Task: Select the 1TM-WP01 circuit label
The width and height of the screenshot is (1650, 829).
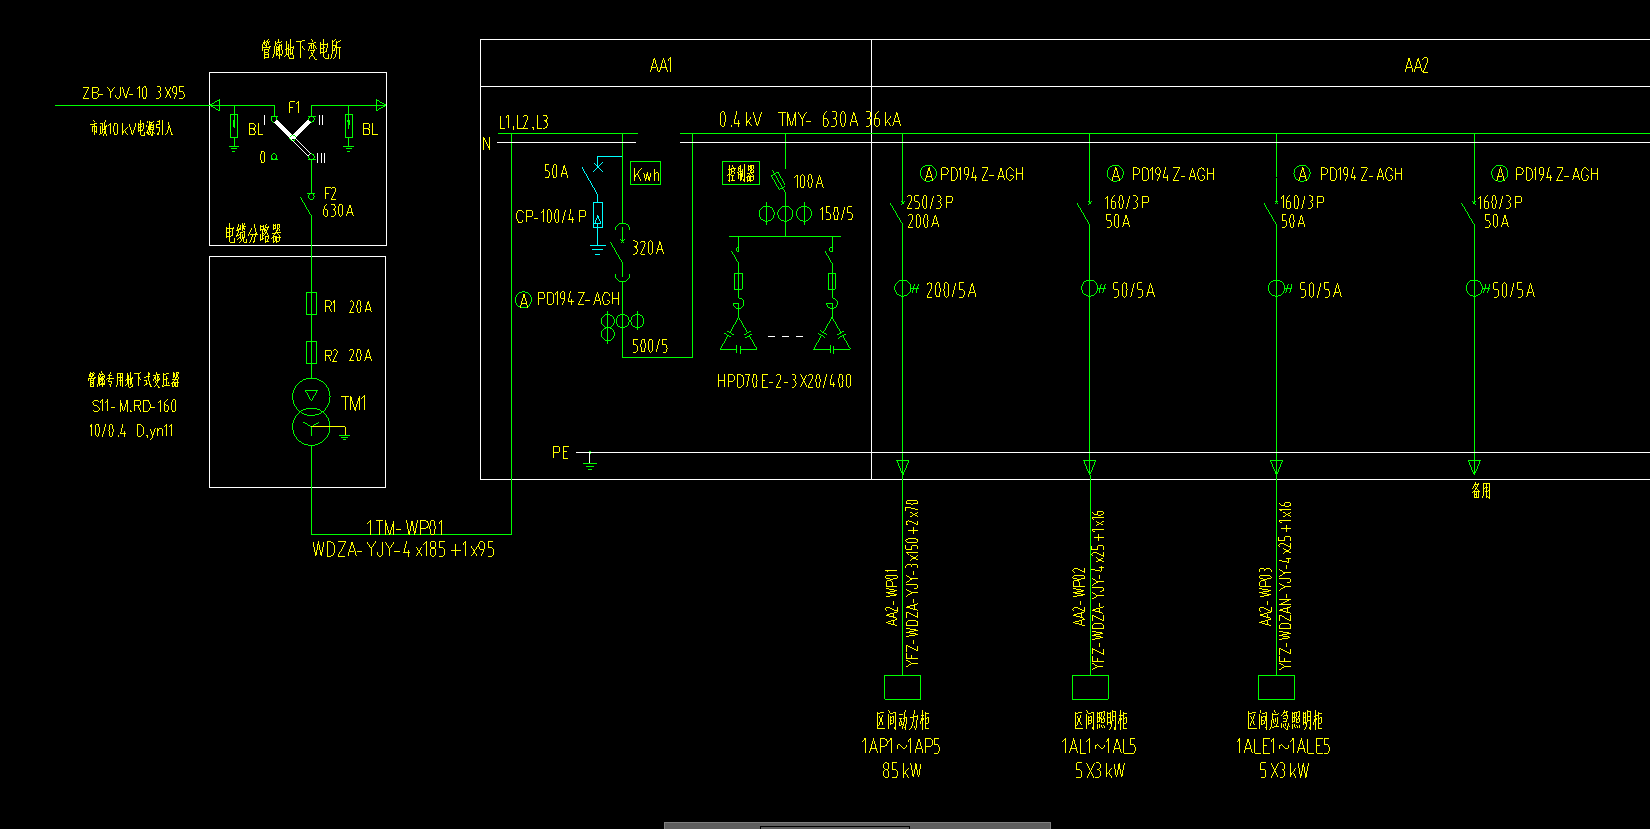Action: click(404, 527)
